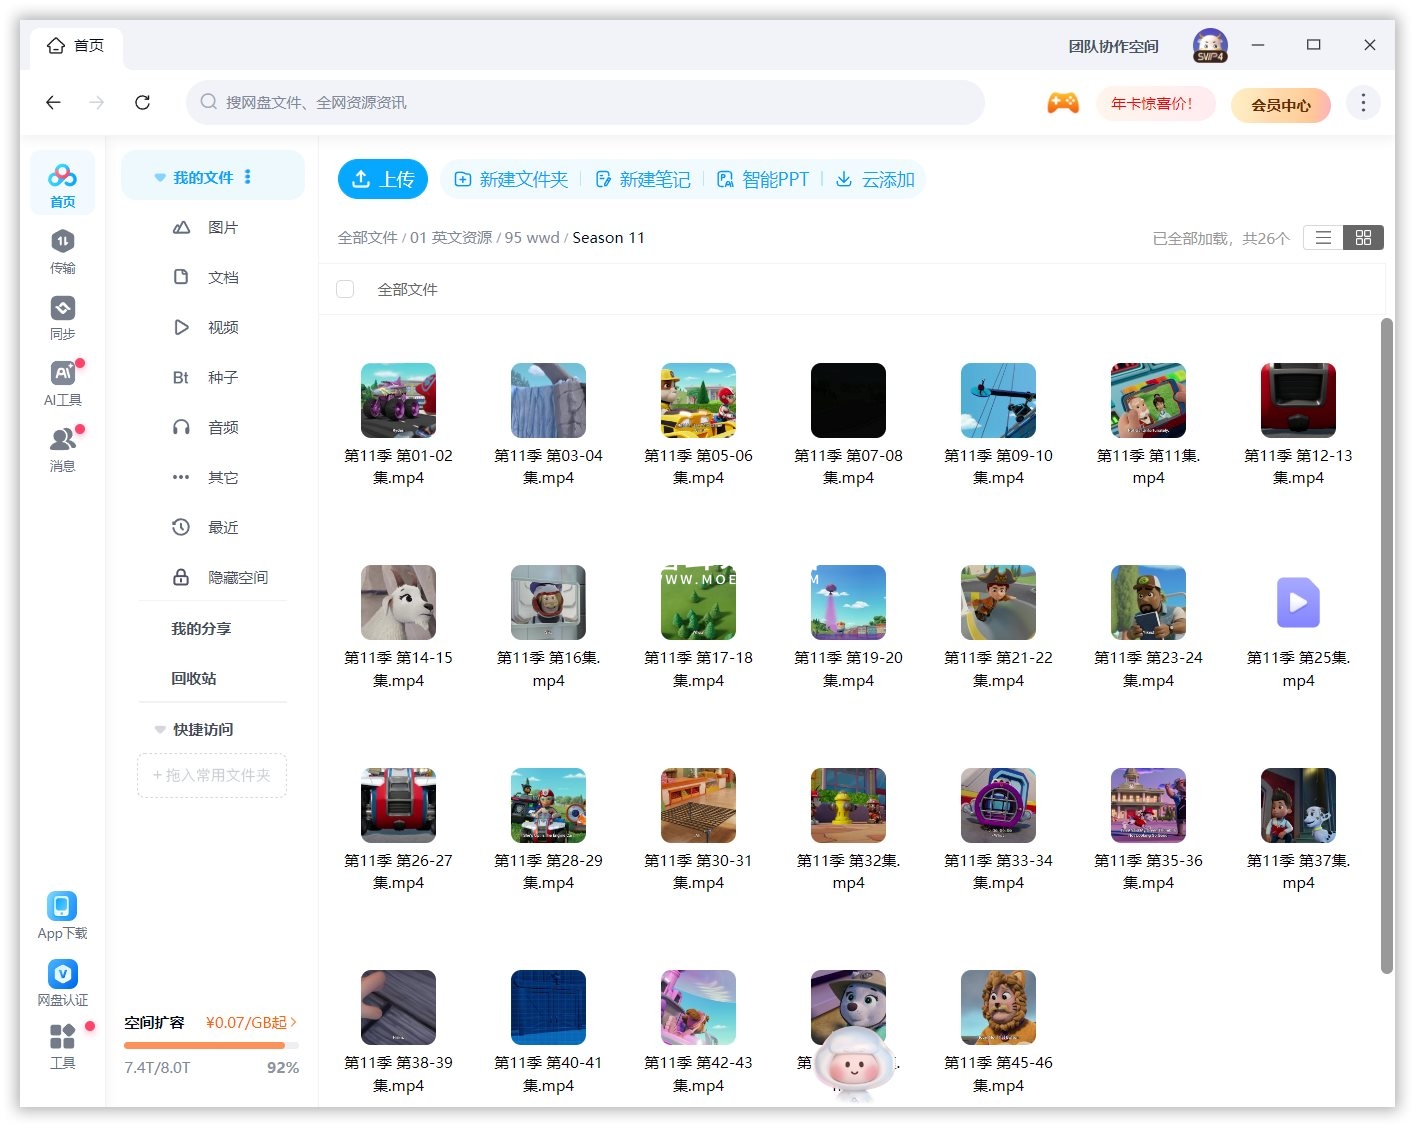Open 云添加 to add cloud tasks
Screen dimensions: 1415x1127
click(x=875, y=179)
